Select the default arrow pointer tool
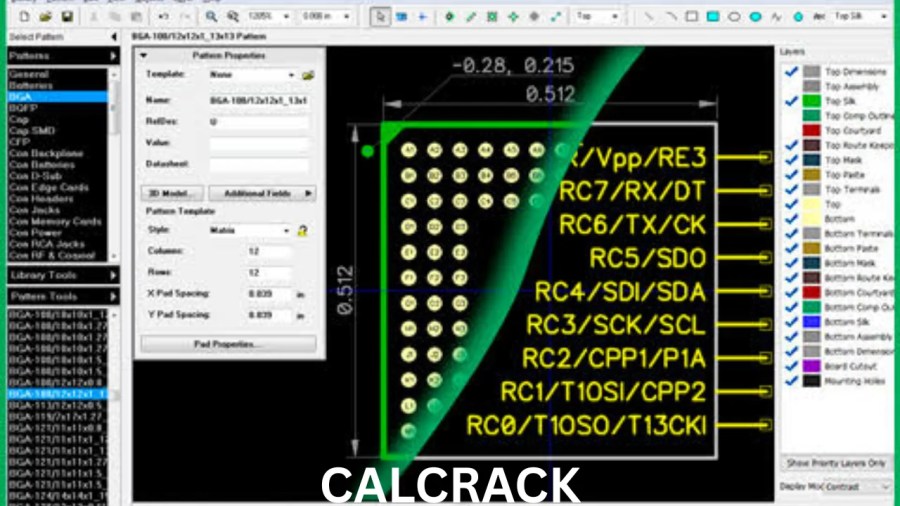This screenshot has height=506, width=900. point(379,17)
